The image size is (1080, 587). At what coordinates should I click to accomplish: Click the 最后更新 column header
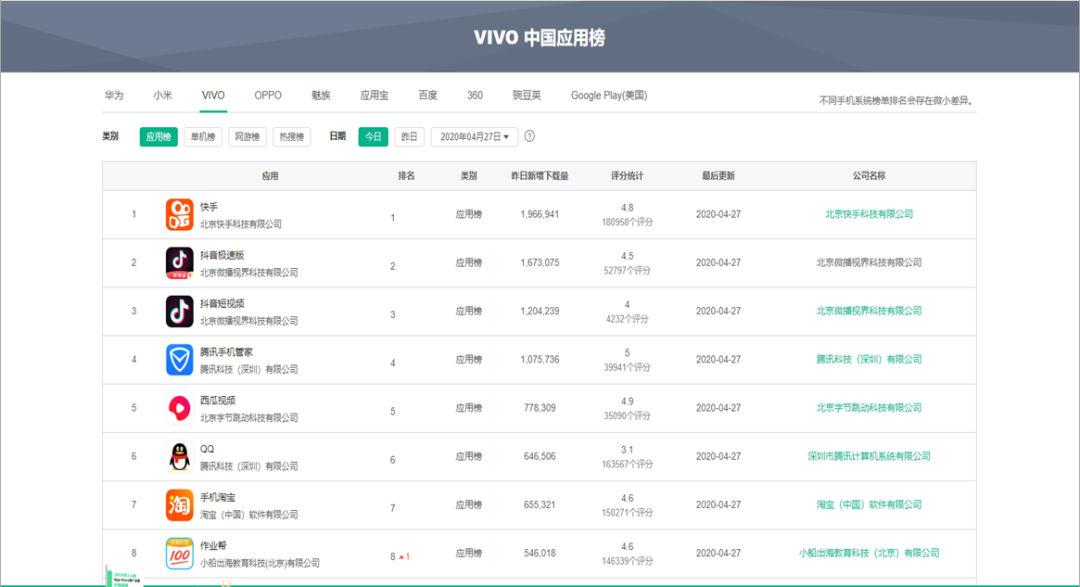click(718, 176)
